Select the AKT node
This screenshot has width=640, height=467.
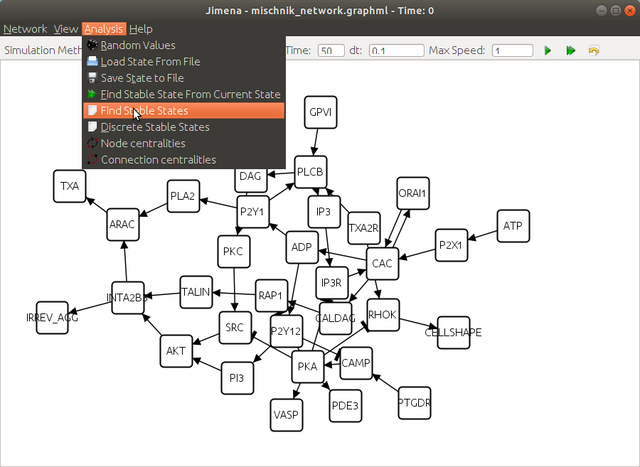click(x=176, y=351)
